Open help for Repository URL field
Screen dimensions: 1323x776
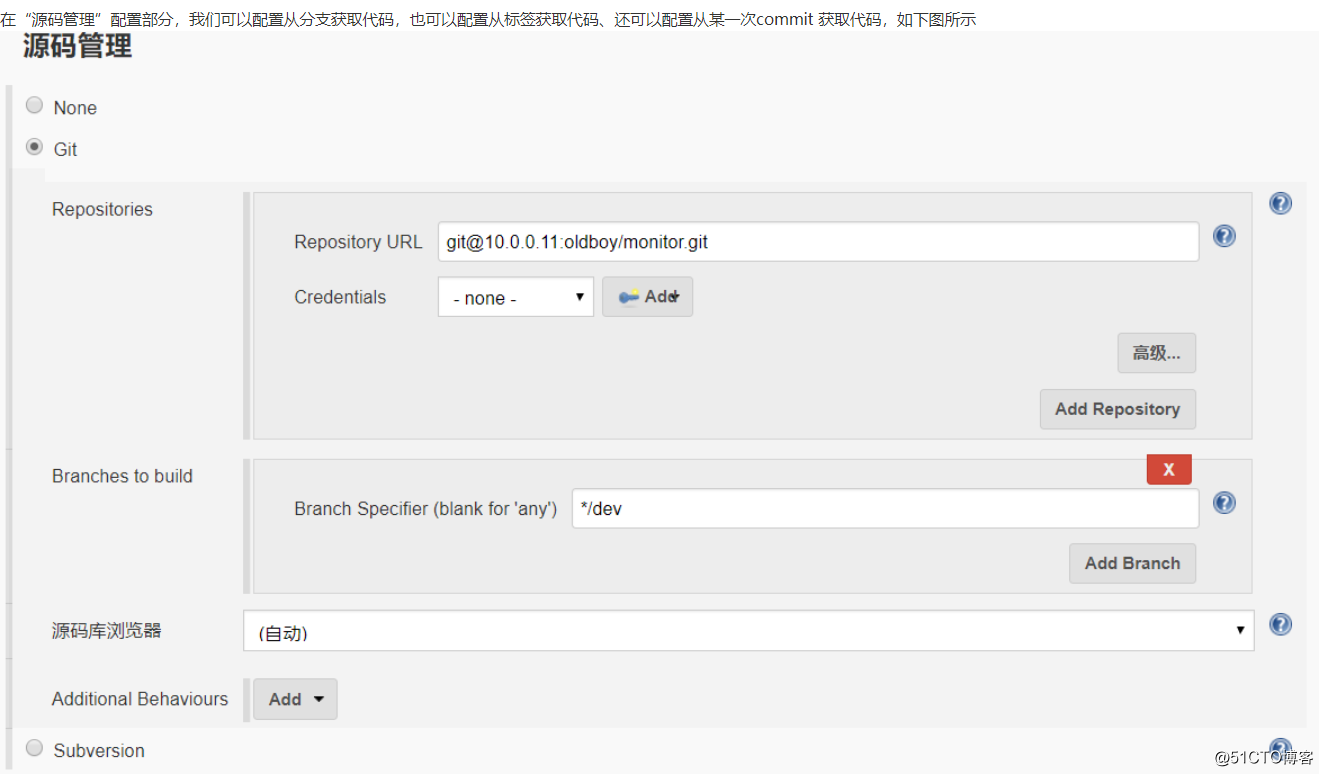1224,236
